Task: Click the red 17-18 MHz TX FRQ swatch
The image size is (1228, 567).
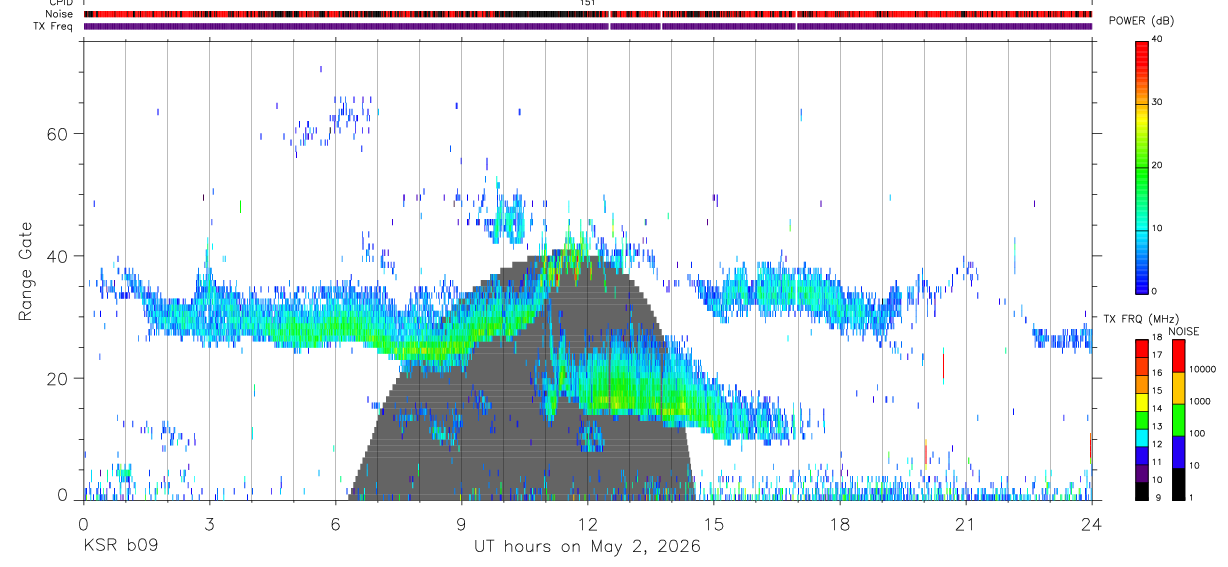Action: [1141, 348]
